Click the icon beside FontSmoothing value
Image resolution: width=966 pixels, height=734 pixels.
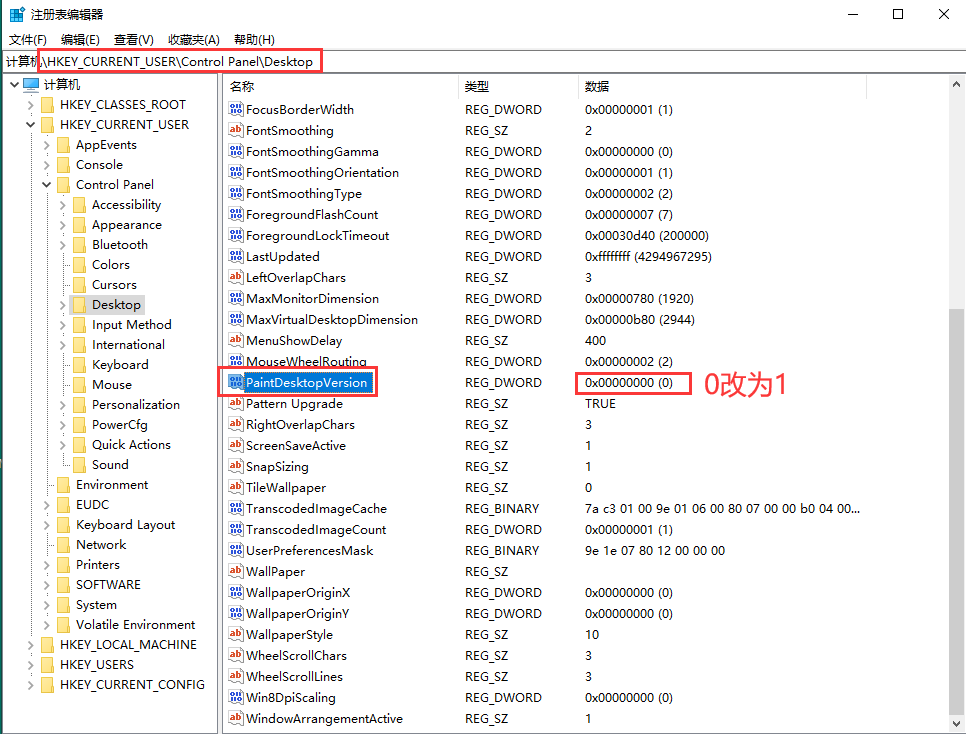click(x=236, y=131)
